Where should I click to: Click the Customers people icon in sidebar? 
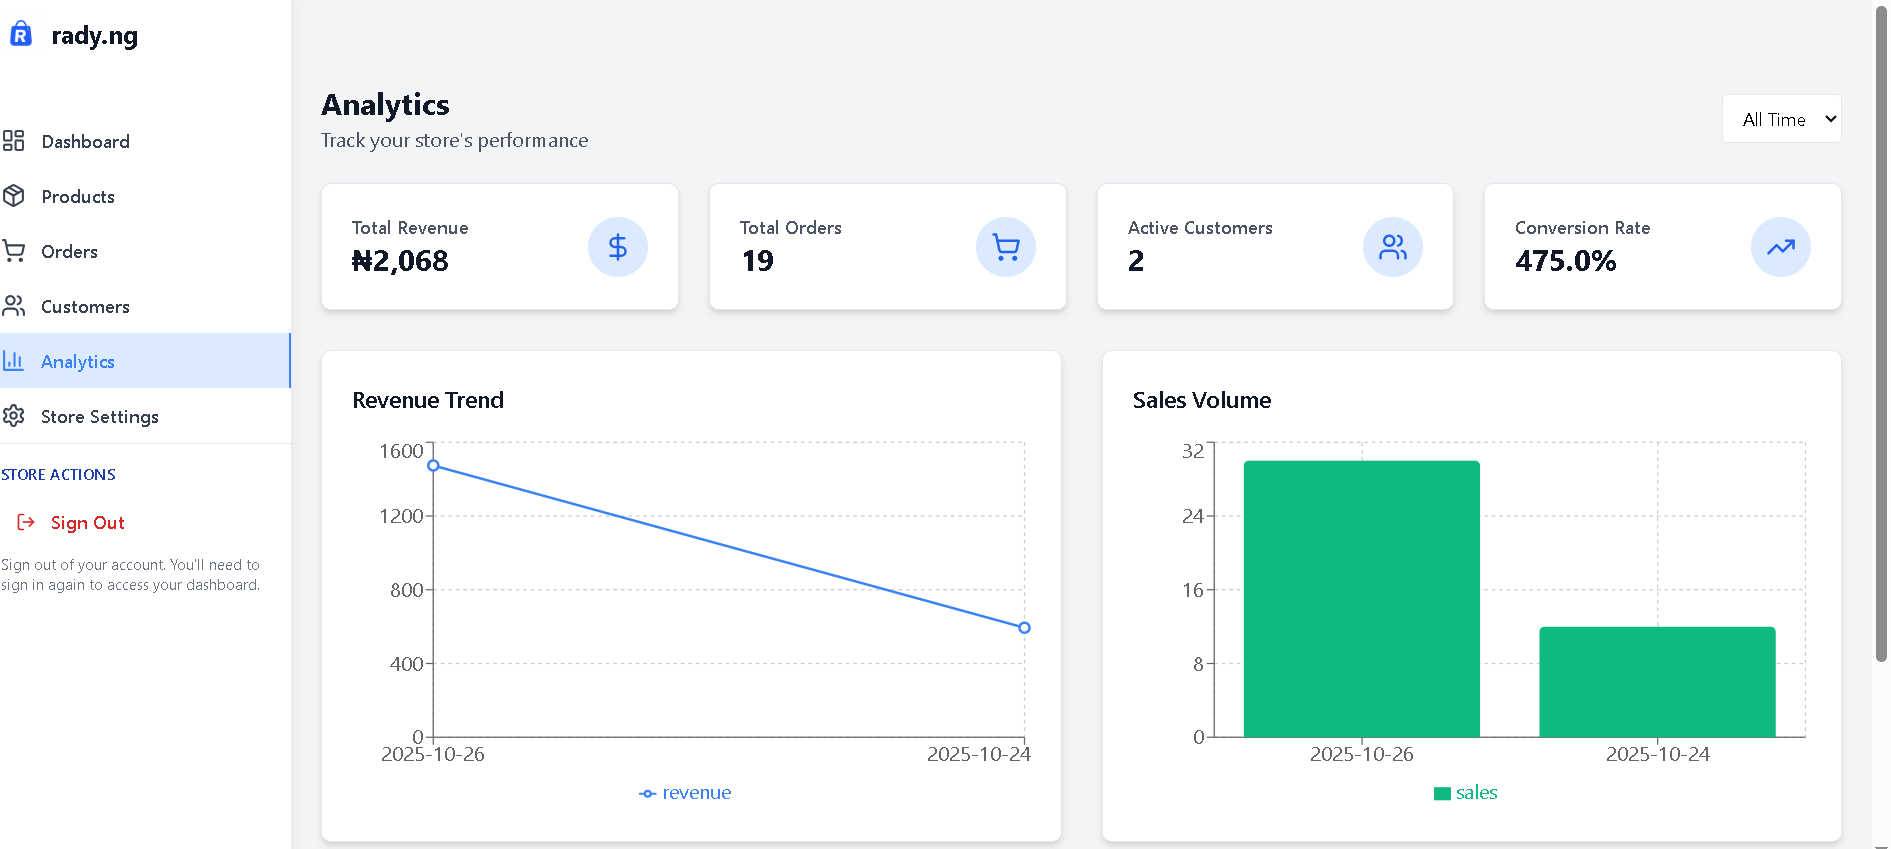coord(13,306)
